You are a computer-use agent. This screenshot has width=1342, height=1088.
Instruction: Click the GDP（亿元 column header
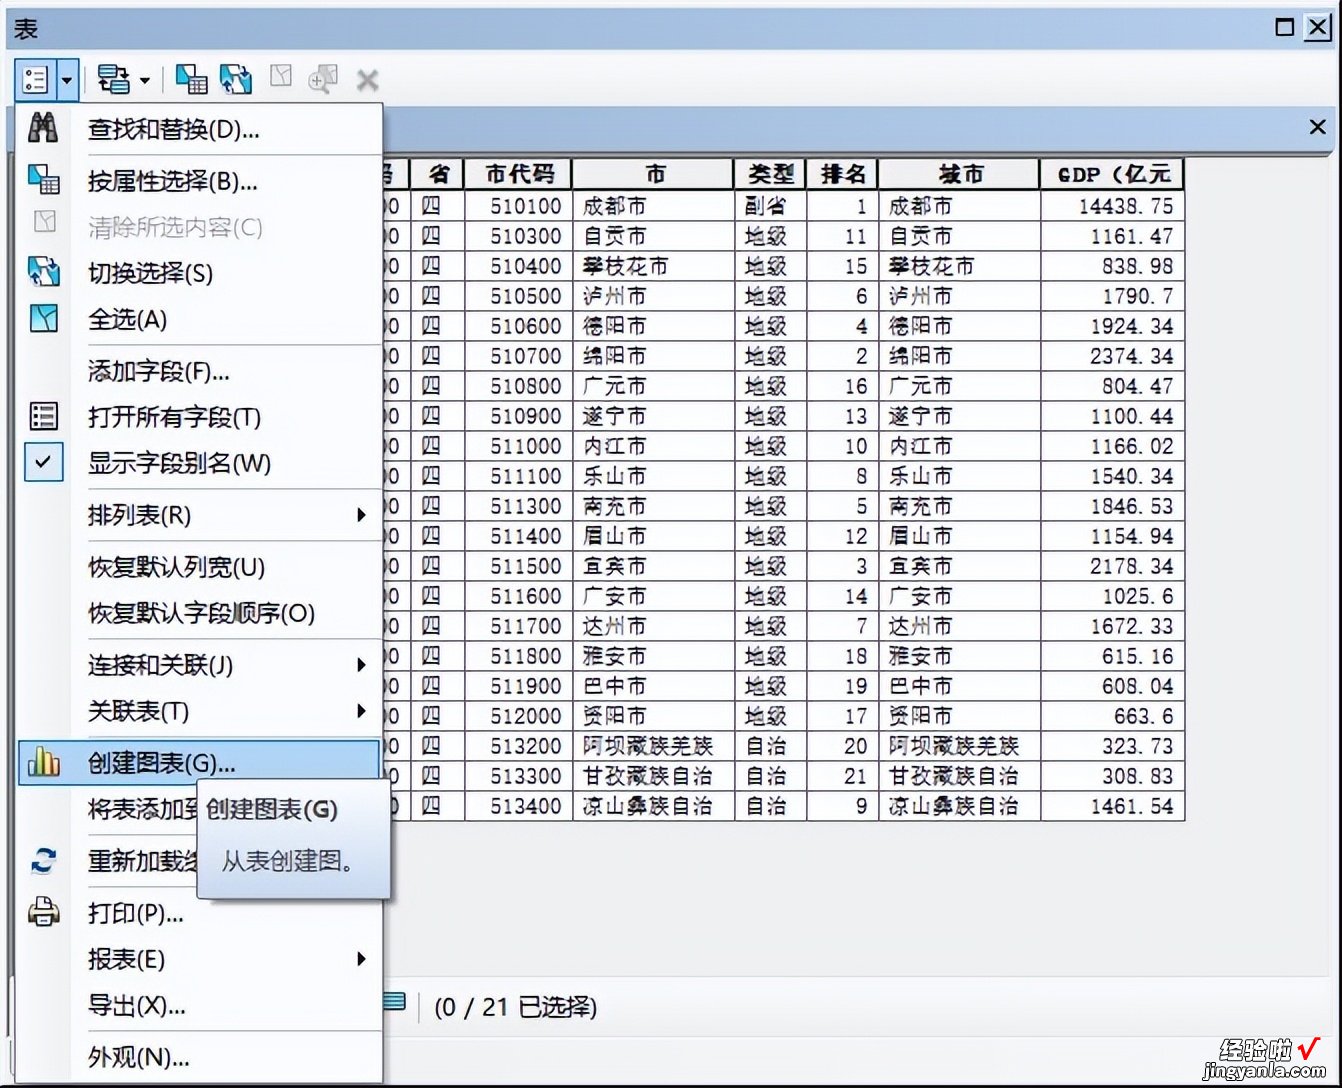(x=1113, y=174)
